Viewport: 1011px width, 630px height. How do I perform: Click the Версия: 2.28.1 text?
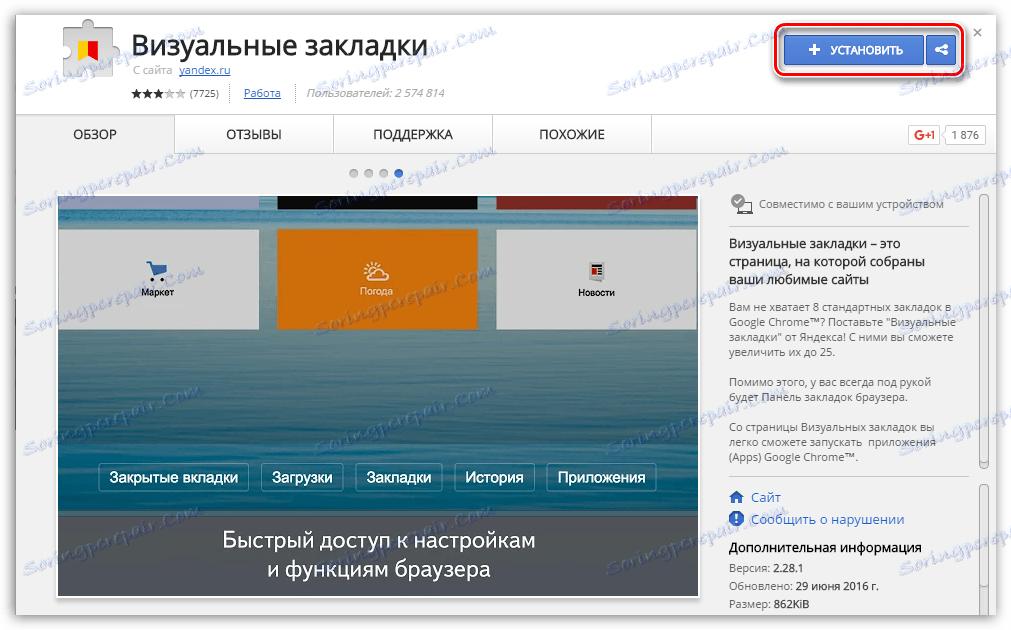tap(766, 568)
